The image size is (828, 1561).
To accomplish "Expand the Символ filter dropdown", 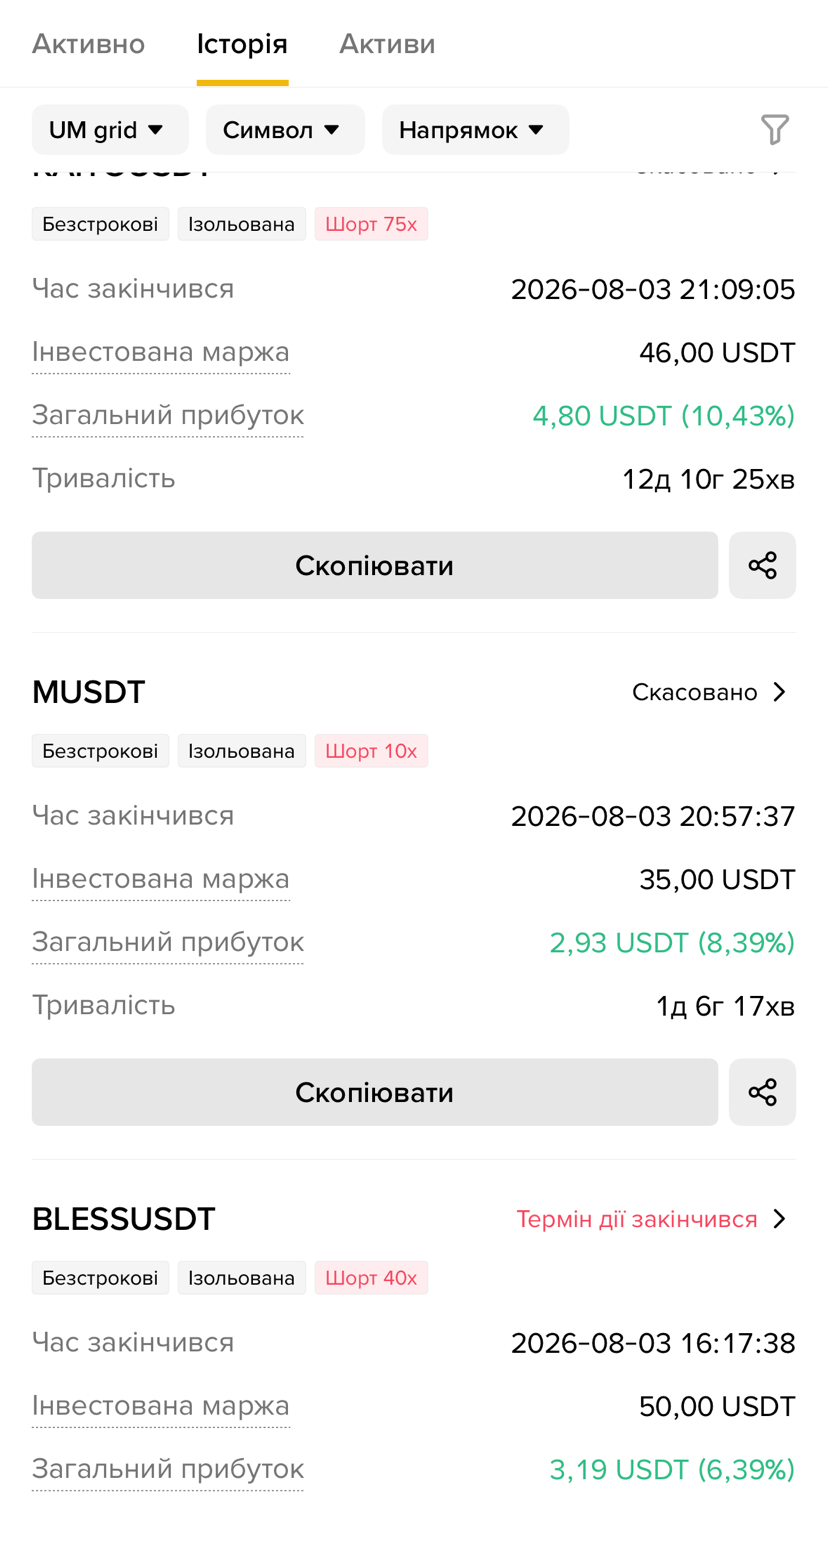I will pos(285,130).
